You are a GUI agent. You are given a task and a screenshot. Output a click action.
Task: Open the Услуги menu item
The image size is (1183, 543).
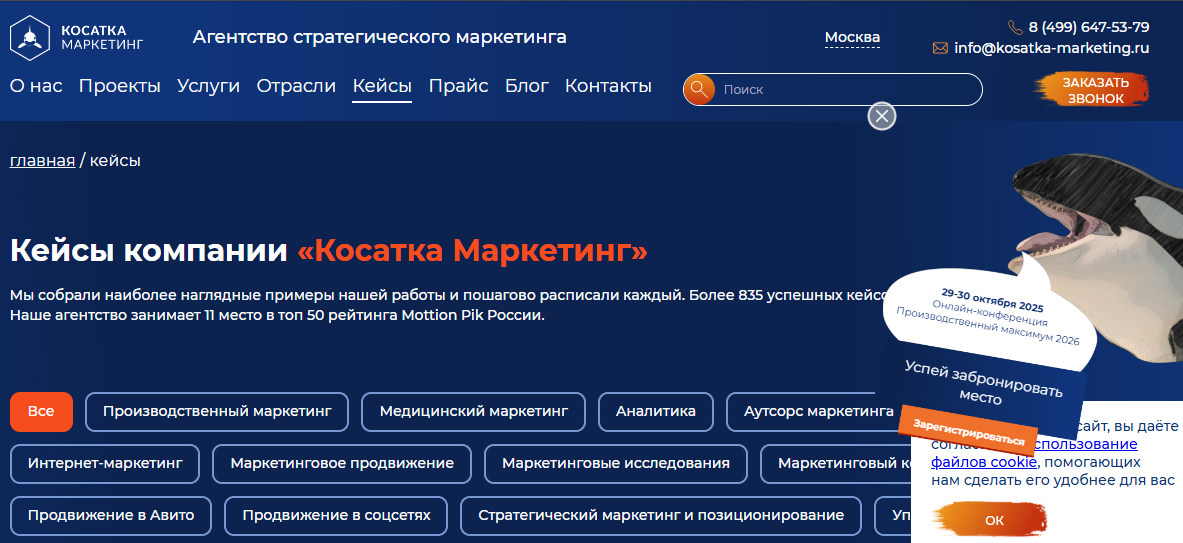click(208, 86)
